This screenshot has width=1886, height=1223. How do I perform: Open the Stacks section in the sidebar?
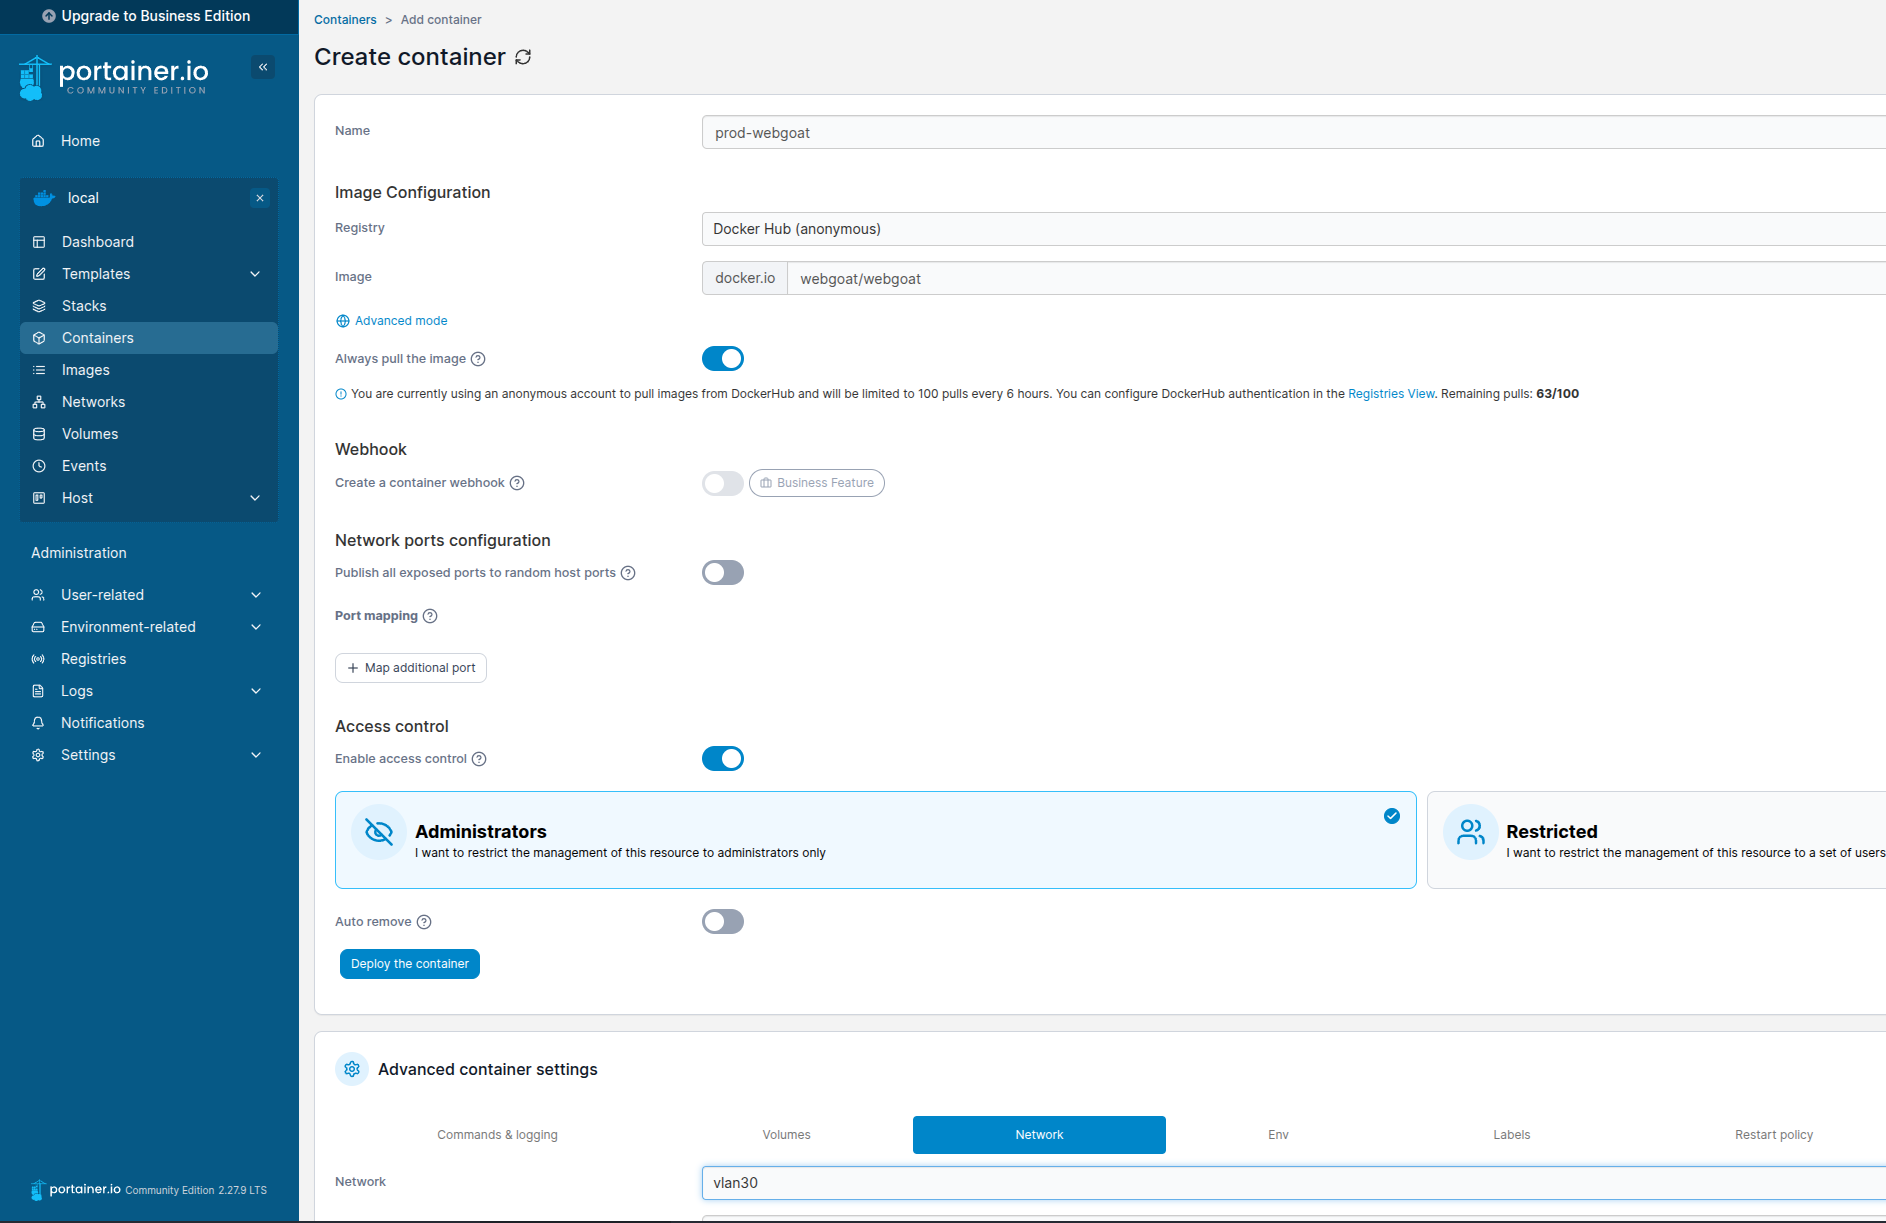tap(84, 305)
